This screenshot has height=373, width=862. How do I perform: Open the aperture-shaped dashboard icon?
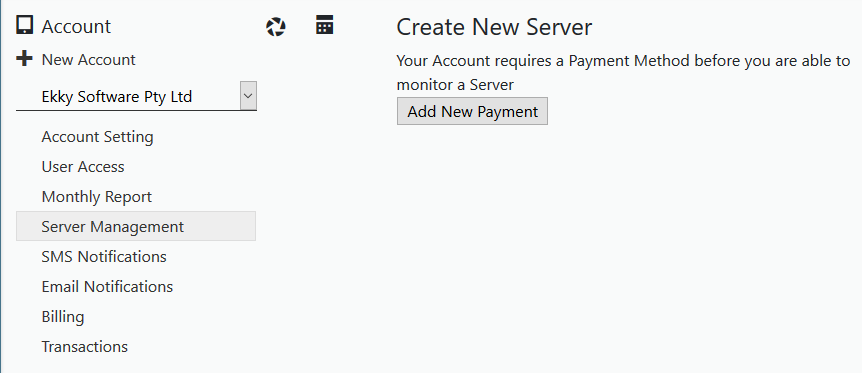pyautogui.click(x=275, y=27)
